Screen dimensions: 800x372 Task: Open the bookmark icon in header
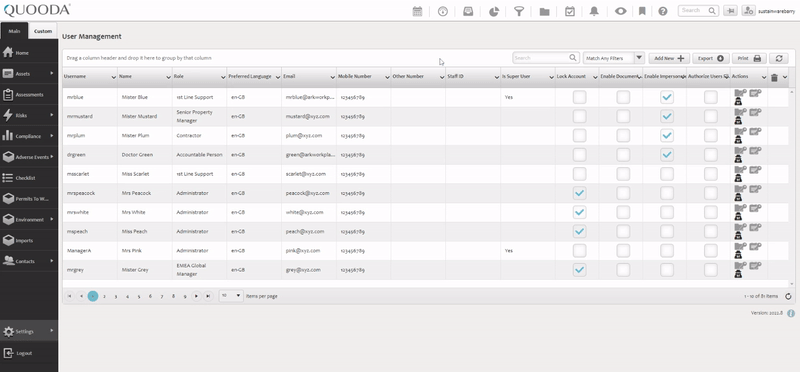point(642,11)
